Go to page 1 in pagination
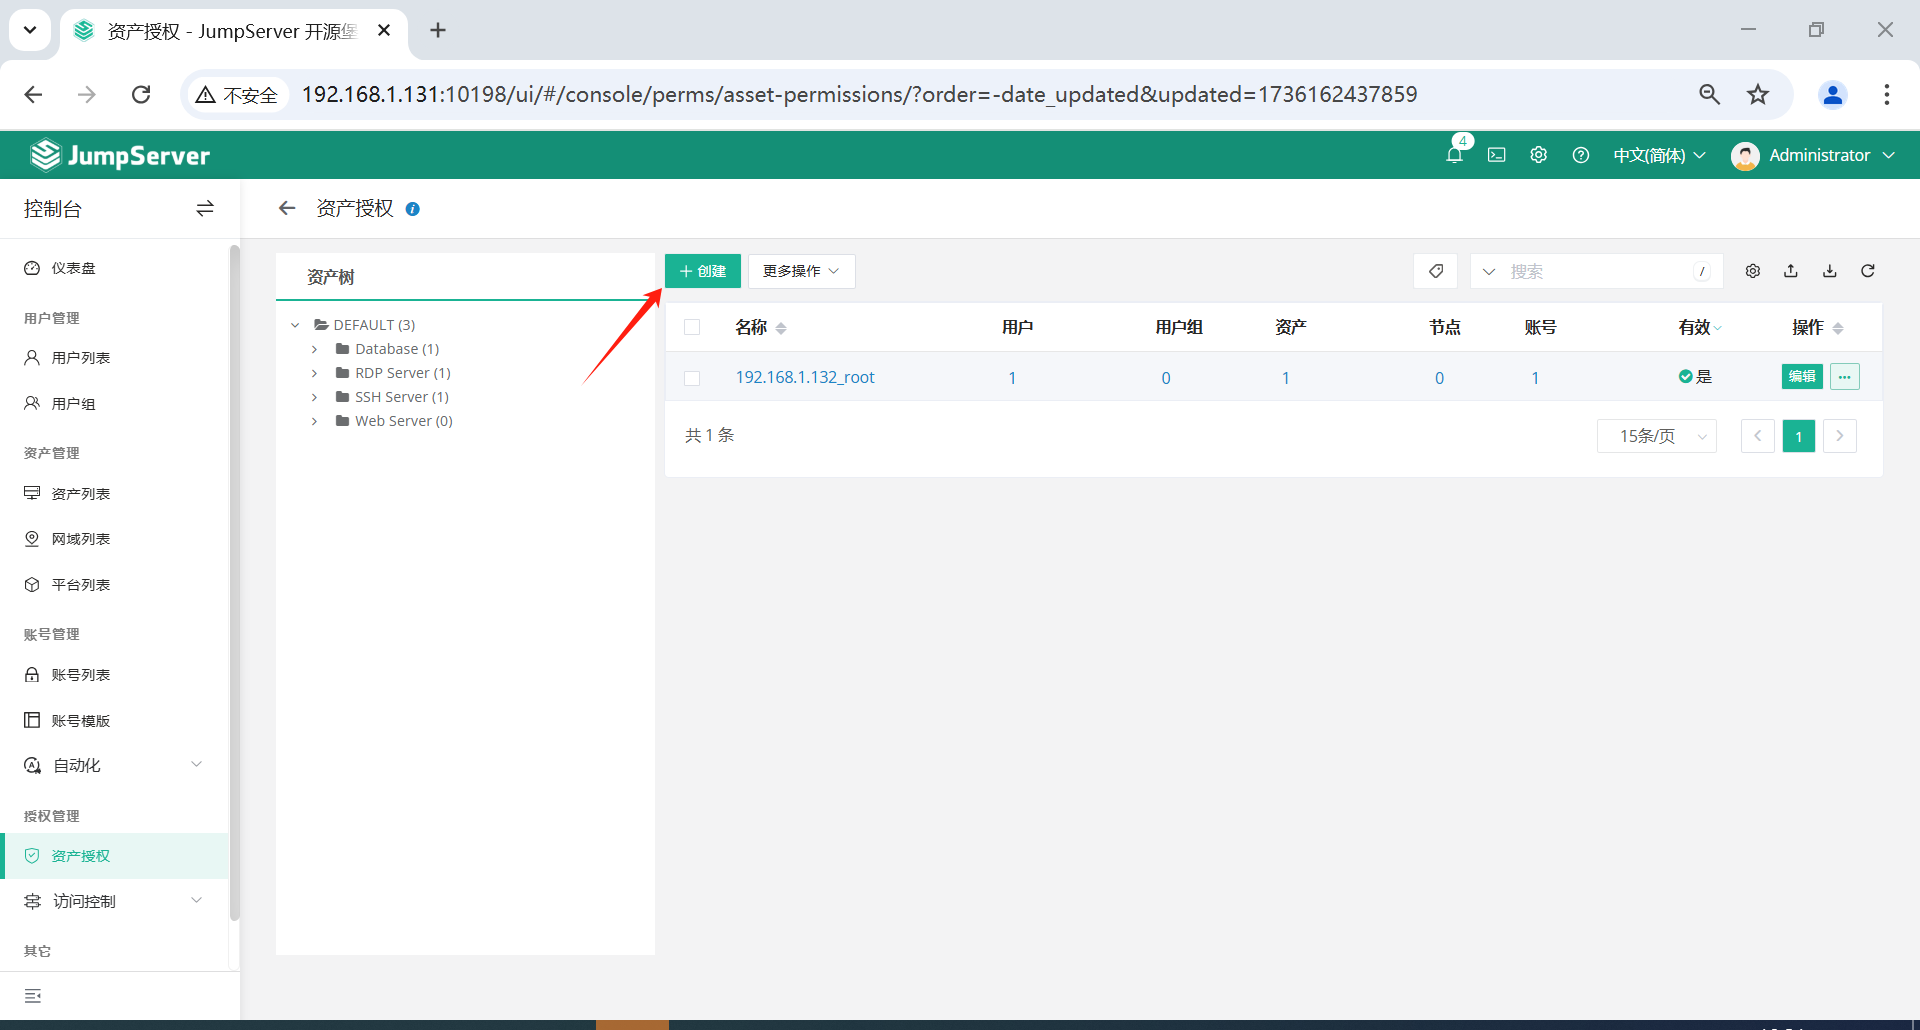Viewport: 1920px width, 1030px height. (x=1799, y=436)
